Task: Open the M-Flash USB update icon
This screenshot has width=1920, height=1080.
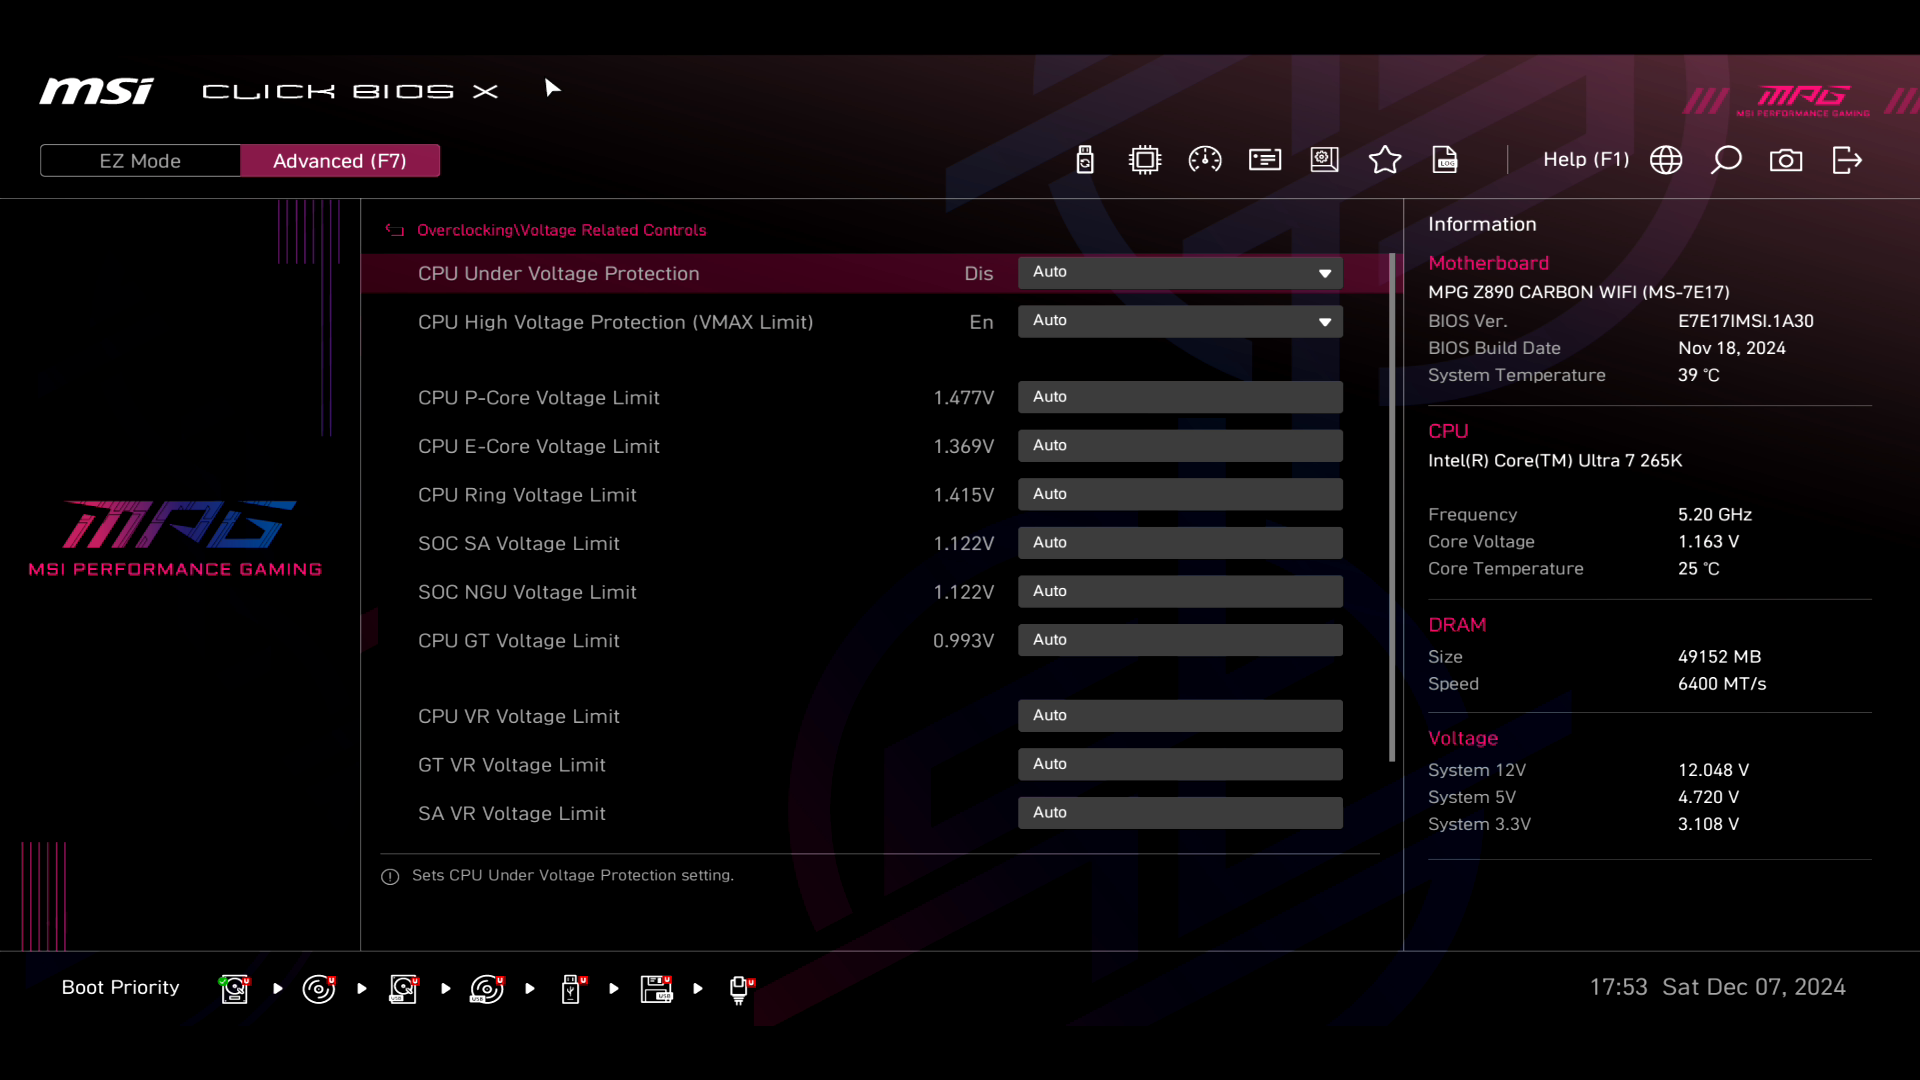Action: pos(1085,160)
